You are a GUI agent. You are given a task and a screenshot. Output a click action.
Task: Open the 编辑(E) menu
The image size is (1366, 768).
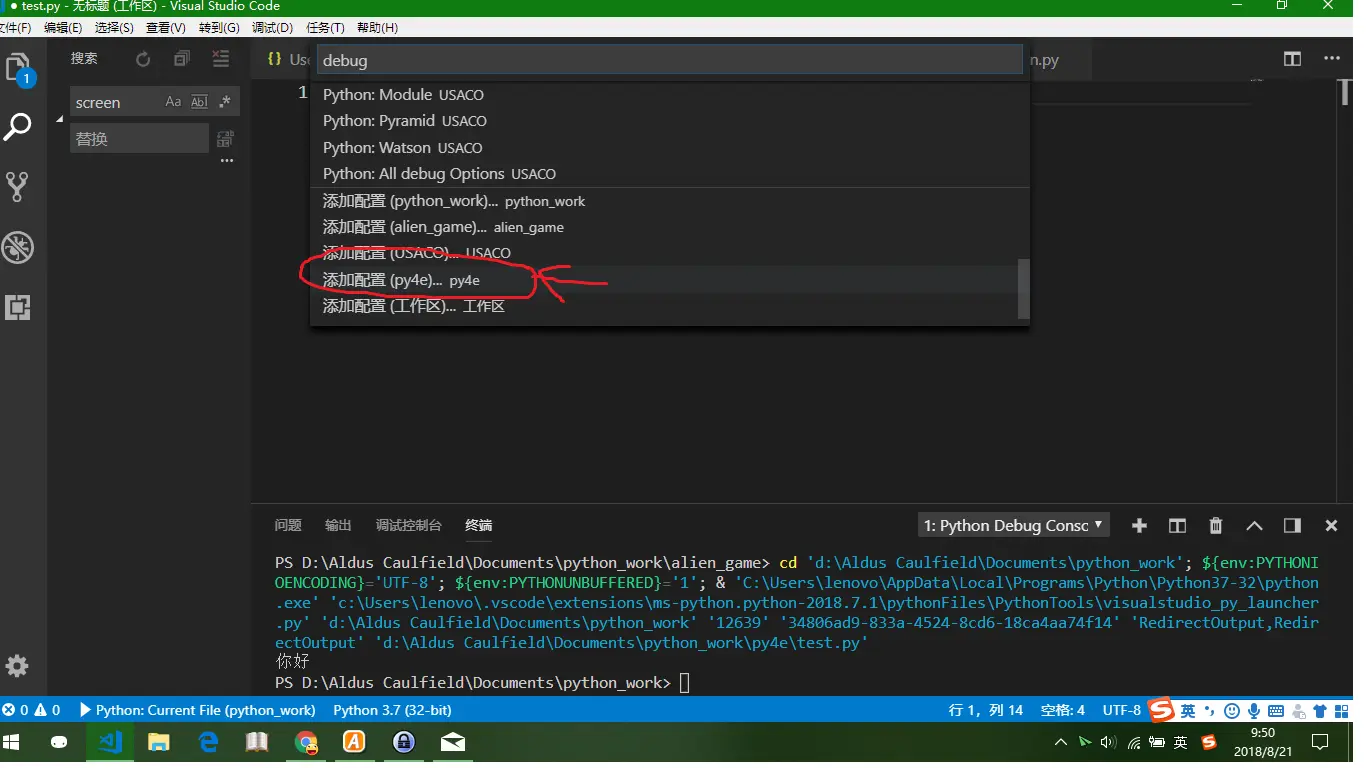(x=63, y=28)
